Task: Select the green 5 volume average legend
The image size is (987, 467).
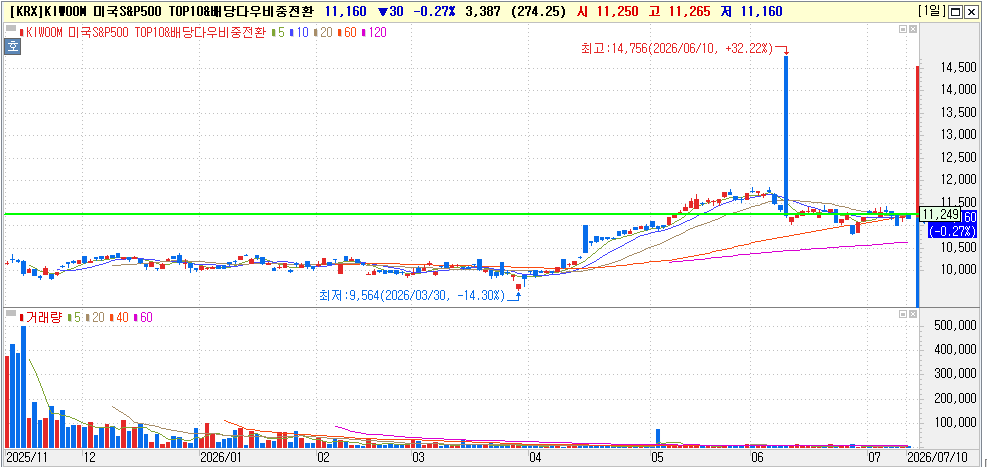Action: (x=72, y=317)
